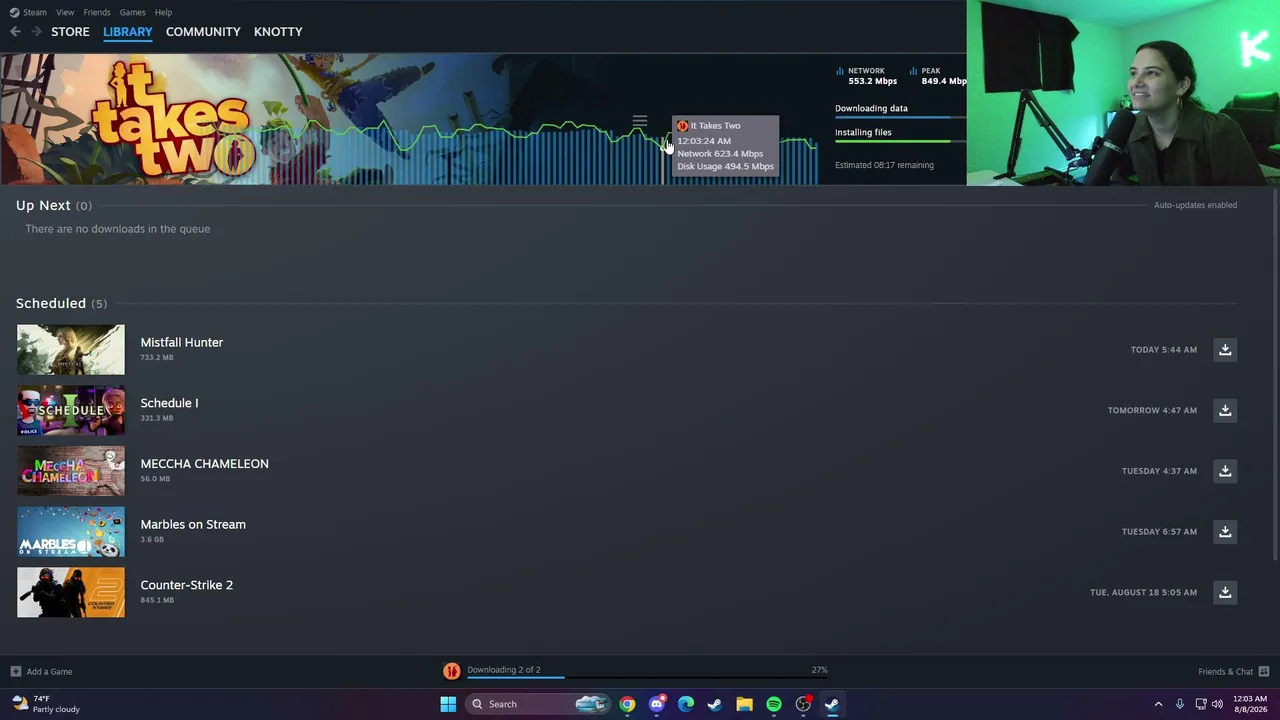
Task: Select the Mistfall Hunter title
Action: [x=182, y=342]
